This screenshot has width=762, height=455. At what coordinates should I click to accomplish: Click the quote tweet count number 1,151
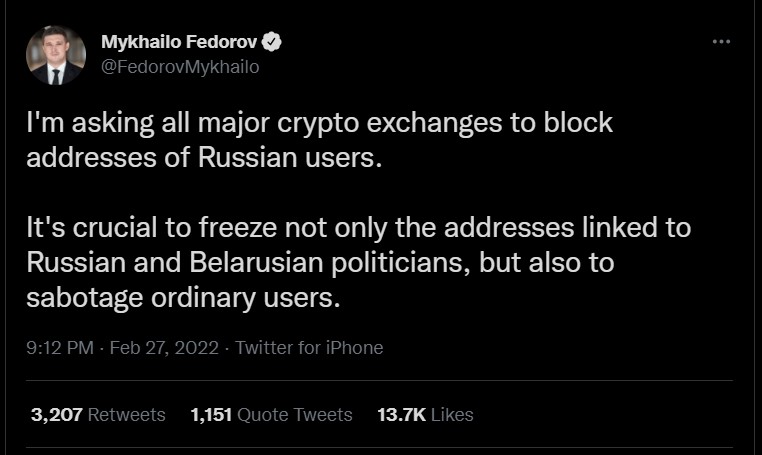[x=211, y=415]
